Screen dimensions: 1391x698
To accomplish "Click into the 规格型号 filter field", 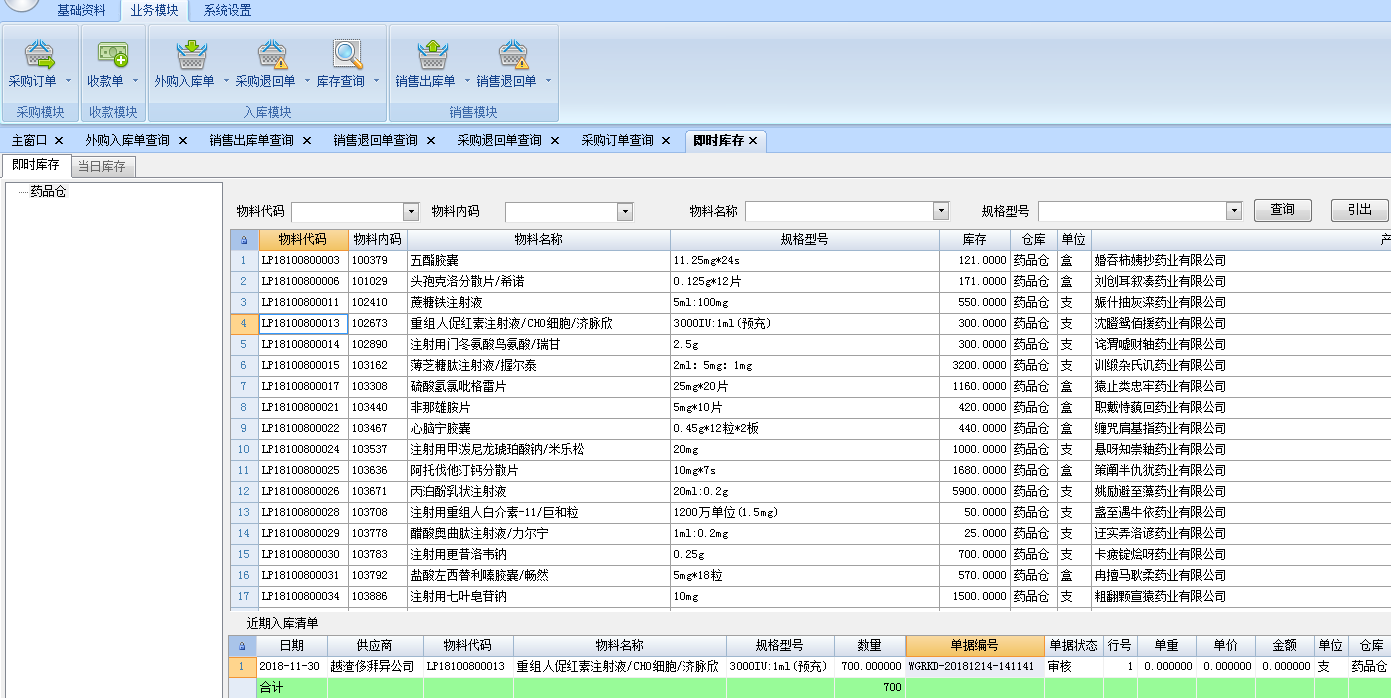I will coord(1132,211).
